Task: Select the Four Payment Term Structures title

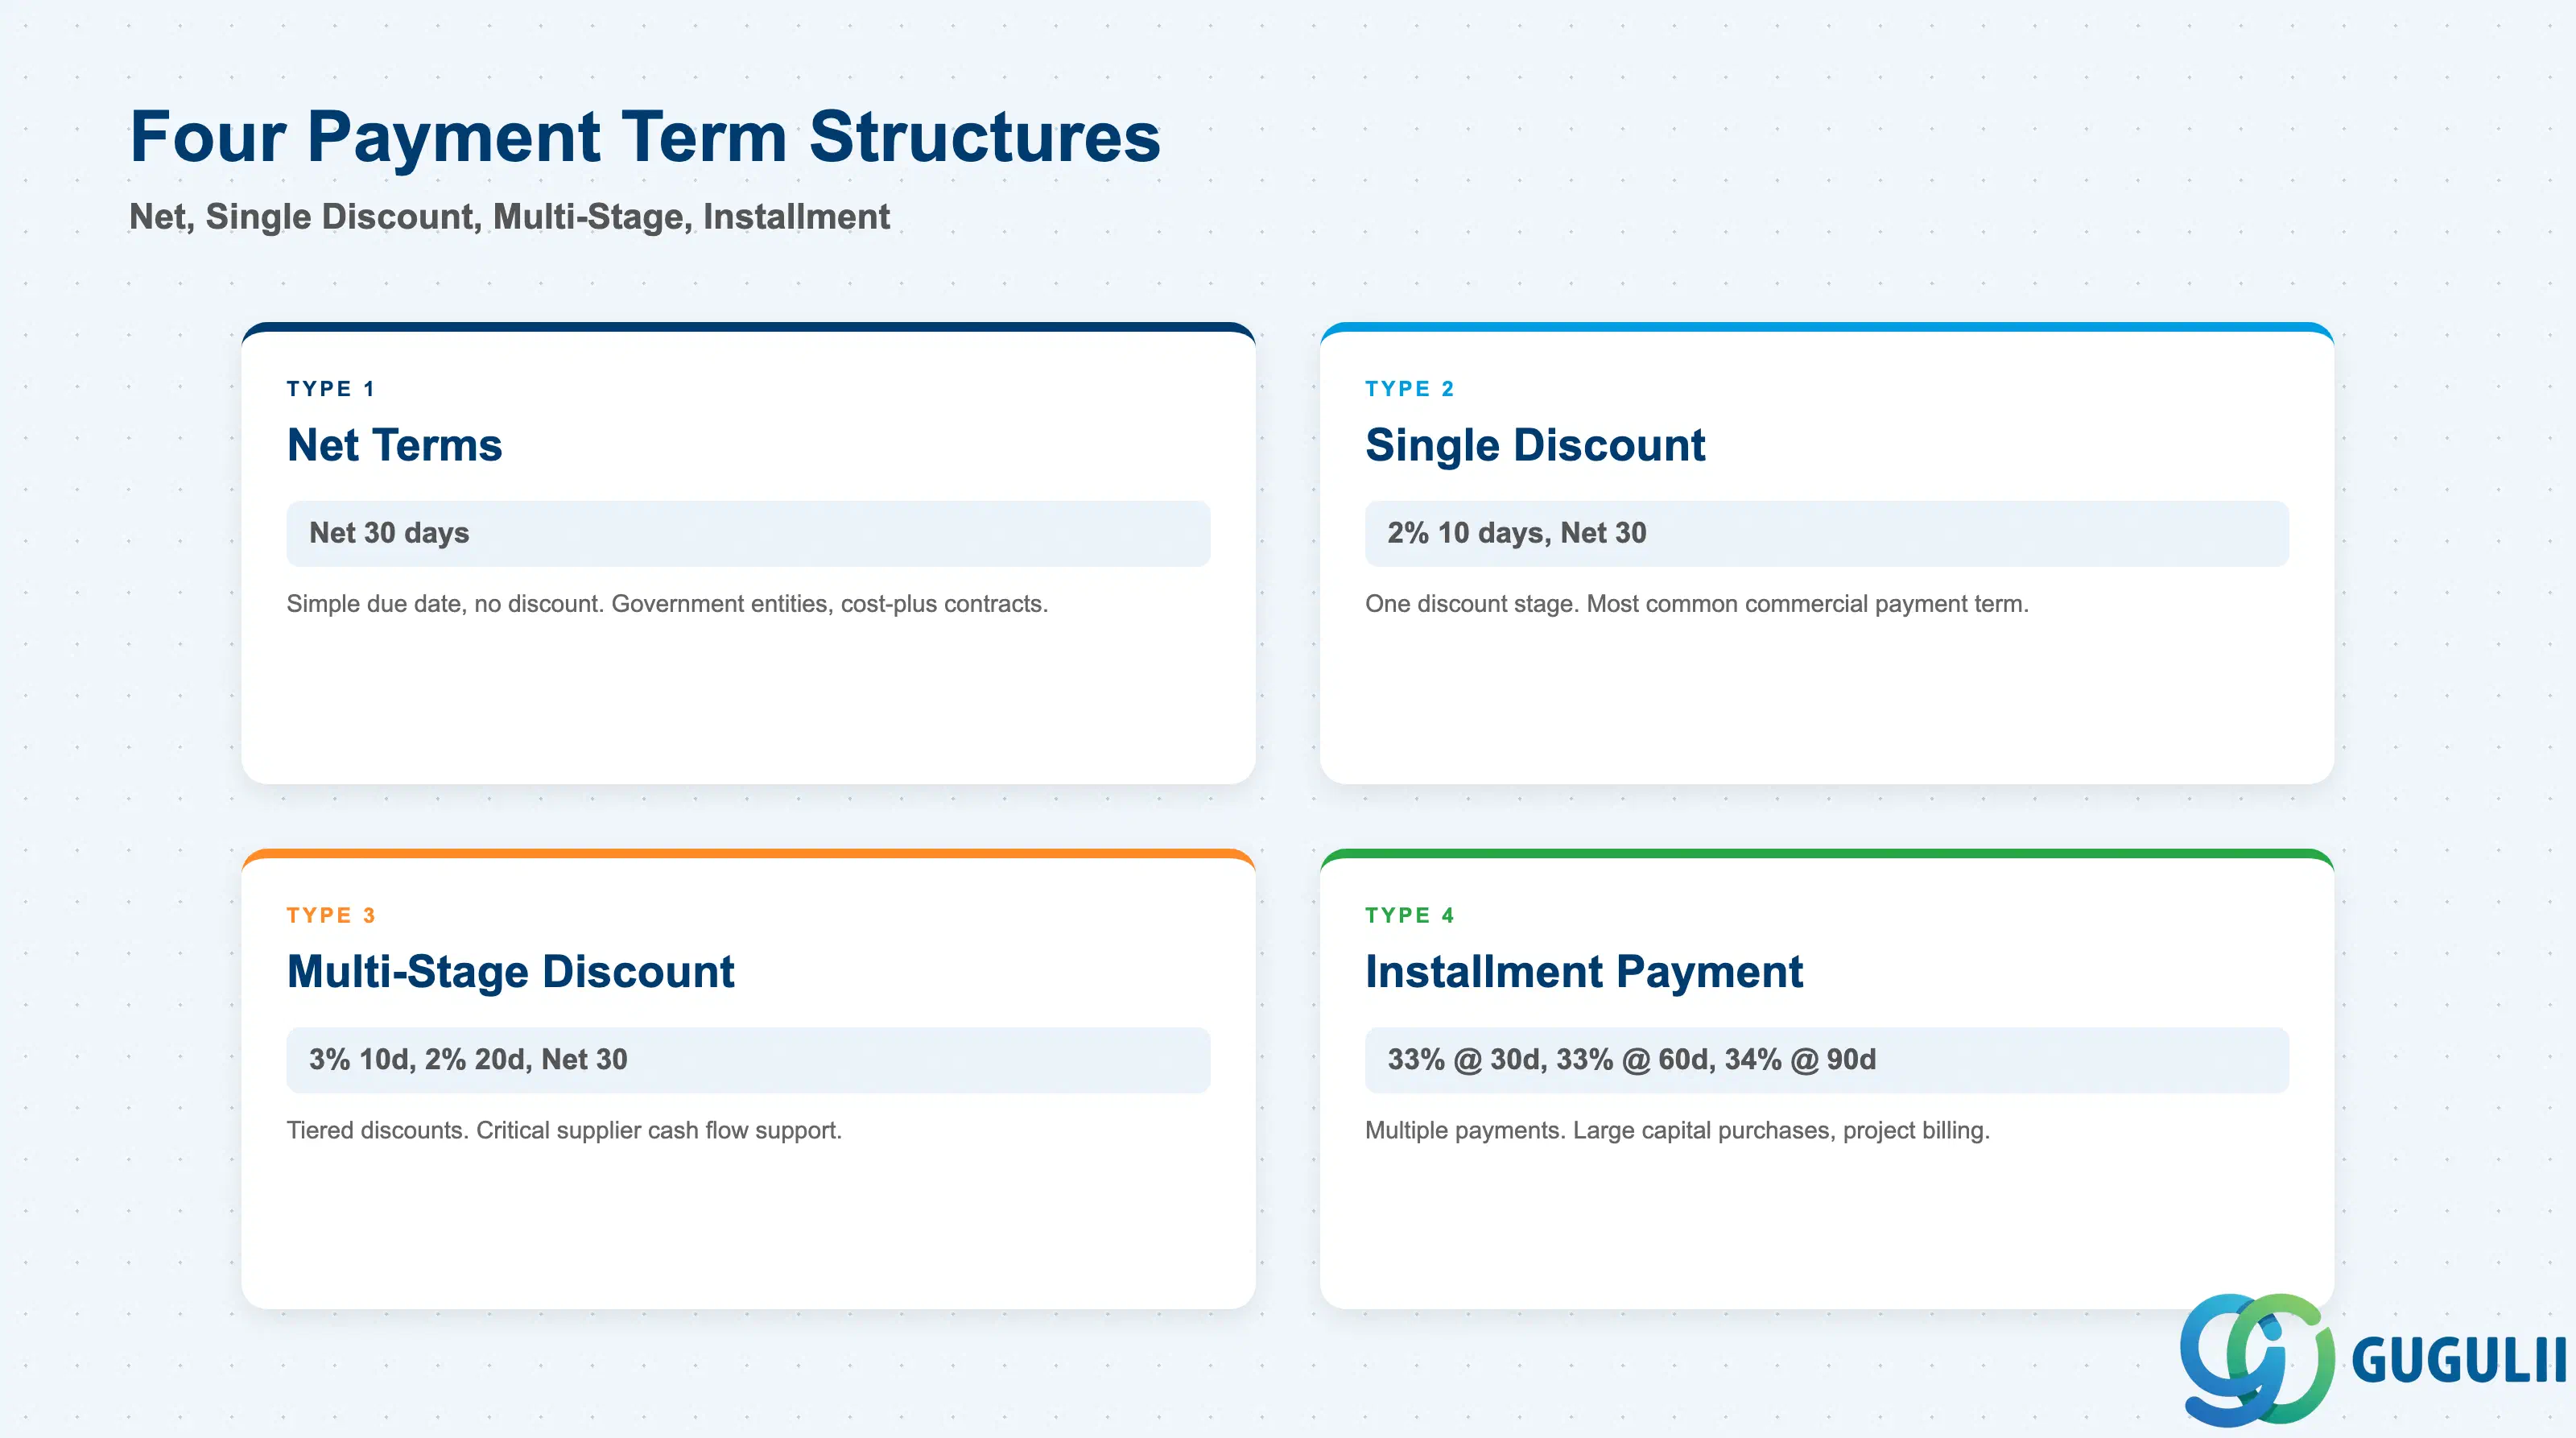Action: 645,136
